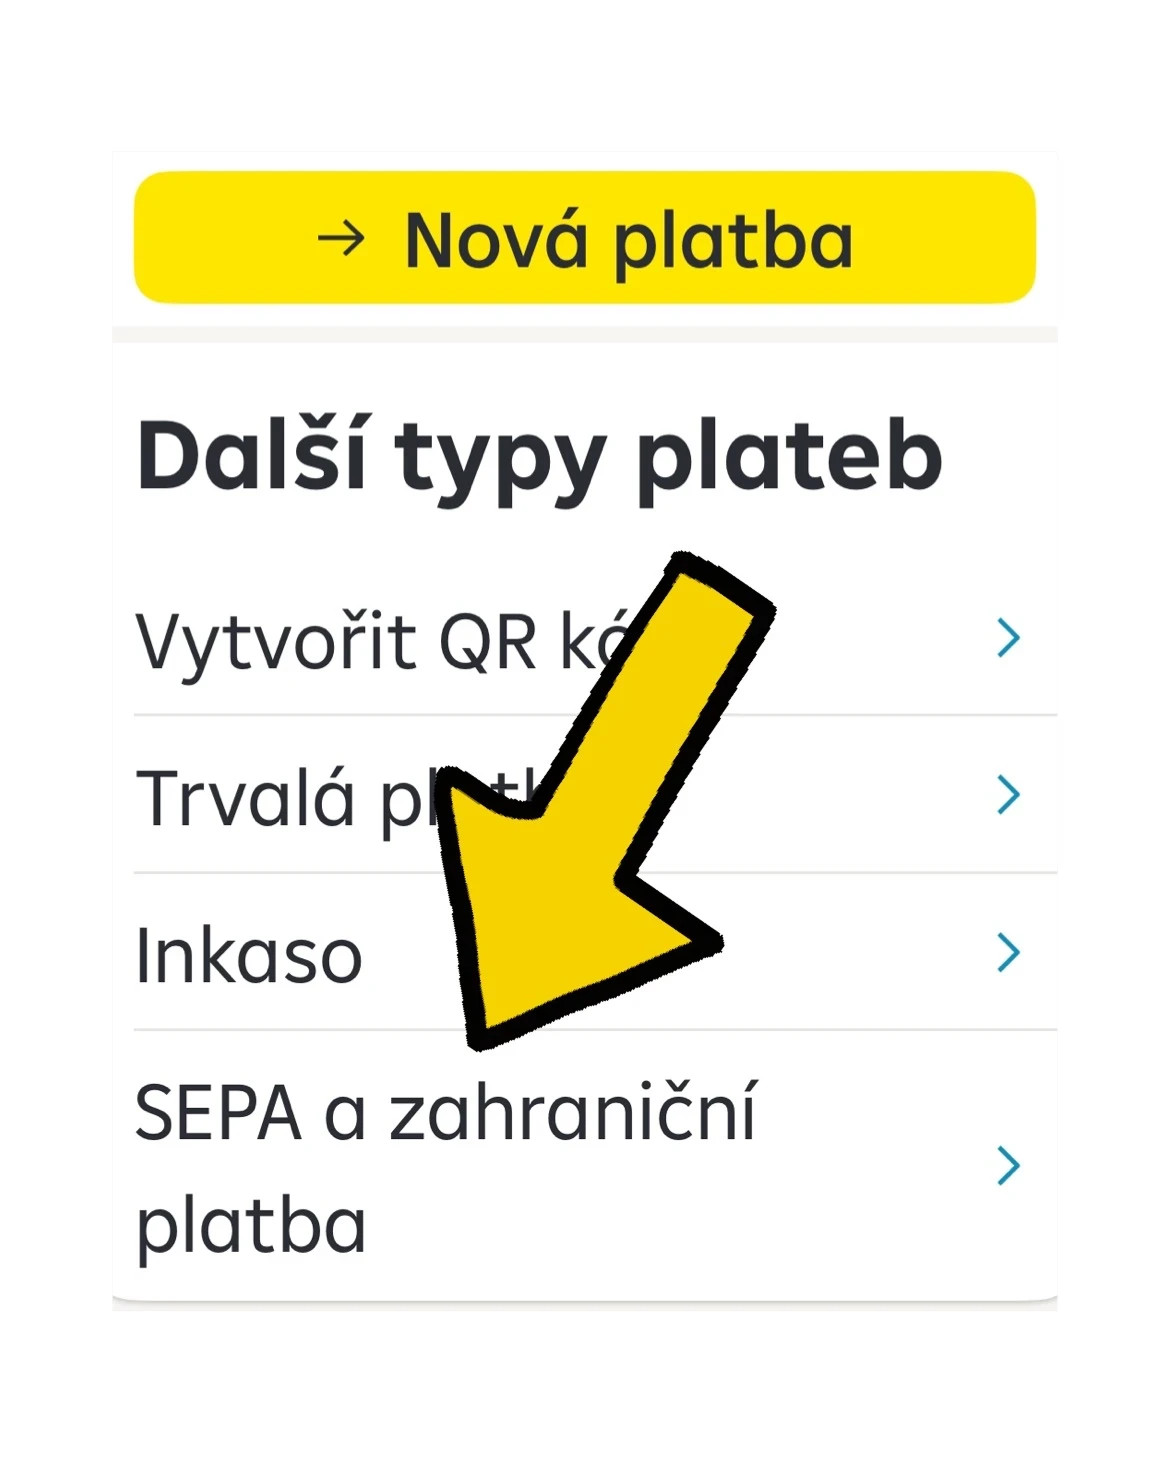This screenshot has width=1170, height=1462.
Task: Tap the chevron beside Vytvořit QR kód
Action: (x=1008, y=637)
